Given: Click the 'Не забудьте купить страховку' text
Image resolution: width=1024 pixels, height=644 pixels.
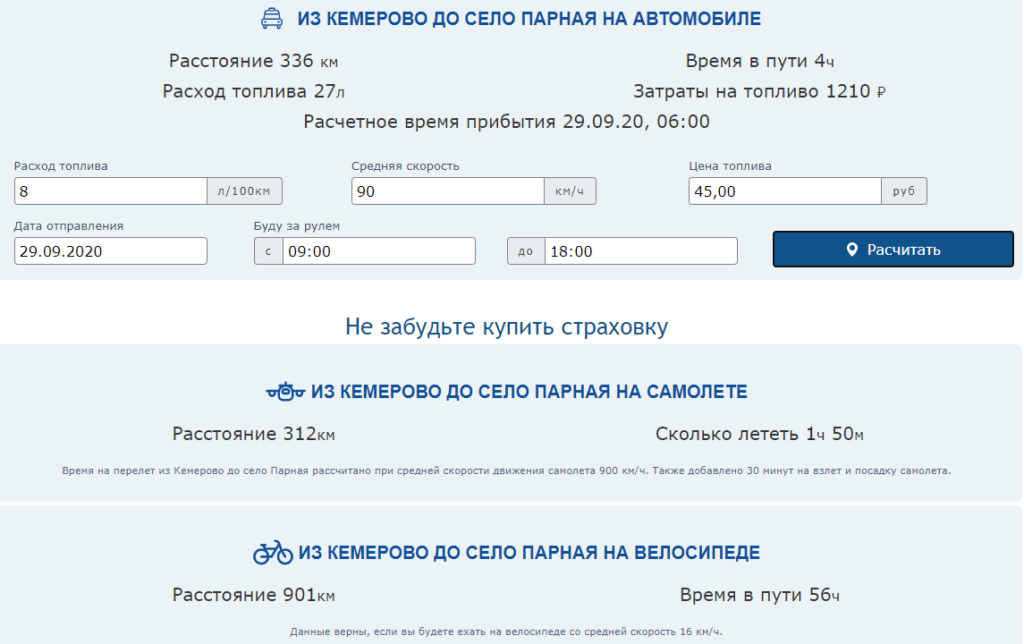Looking at the screenshot, I should (507, 327).
